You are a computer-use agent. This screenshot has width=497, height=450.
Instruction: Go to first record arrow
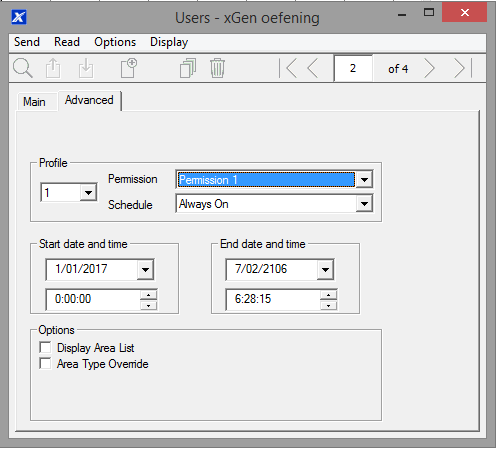[288, 68]
